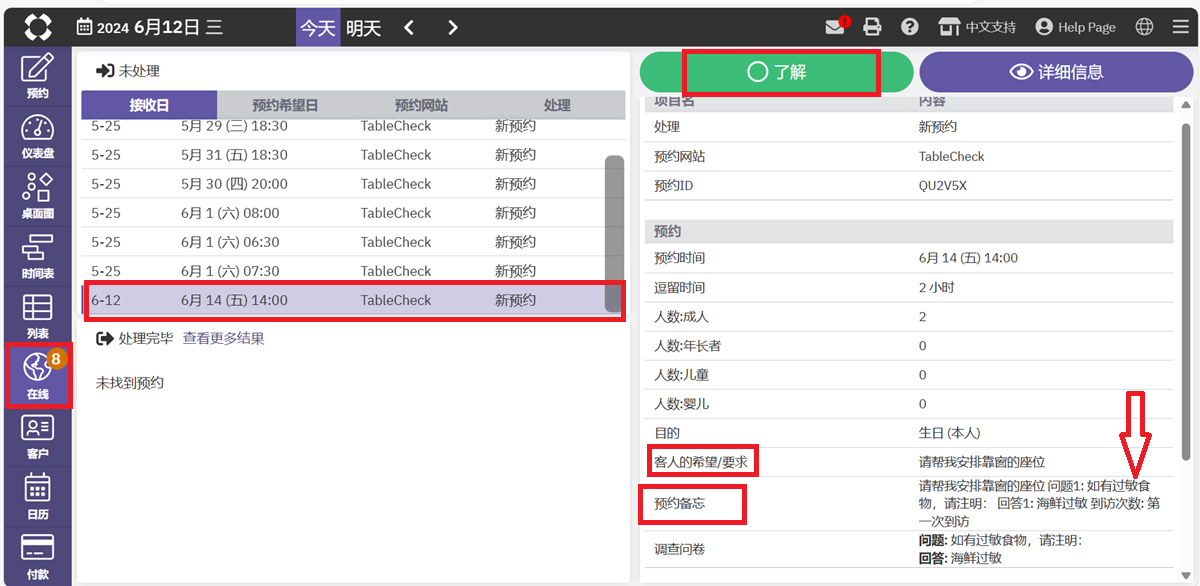Click TableCheck value in detail panel

coord(951,156)
